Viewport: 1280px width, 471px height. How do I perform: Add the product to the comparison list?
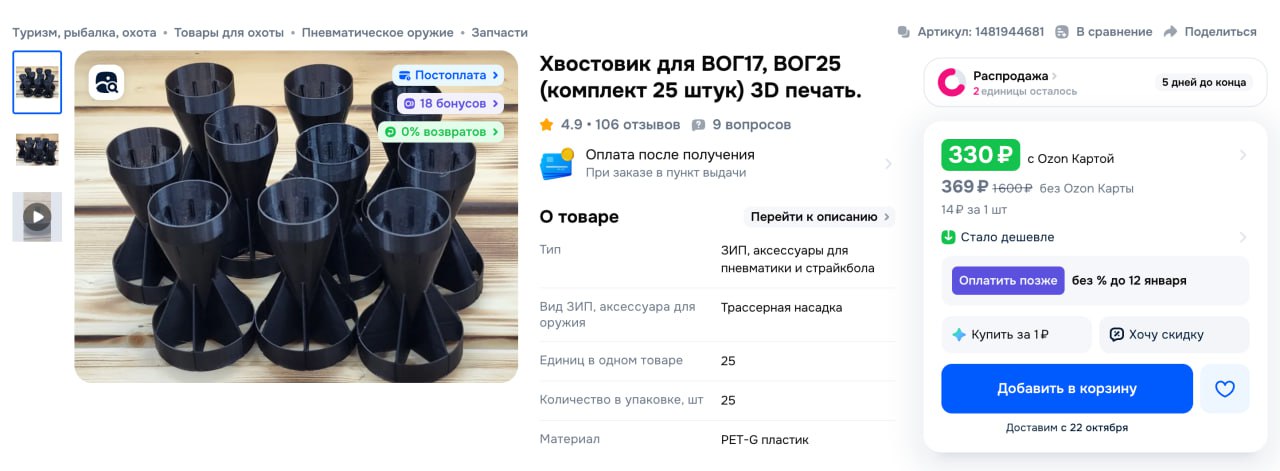point(1103,32)
